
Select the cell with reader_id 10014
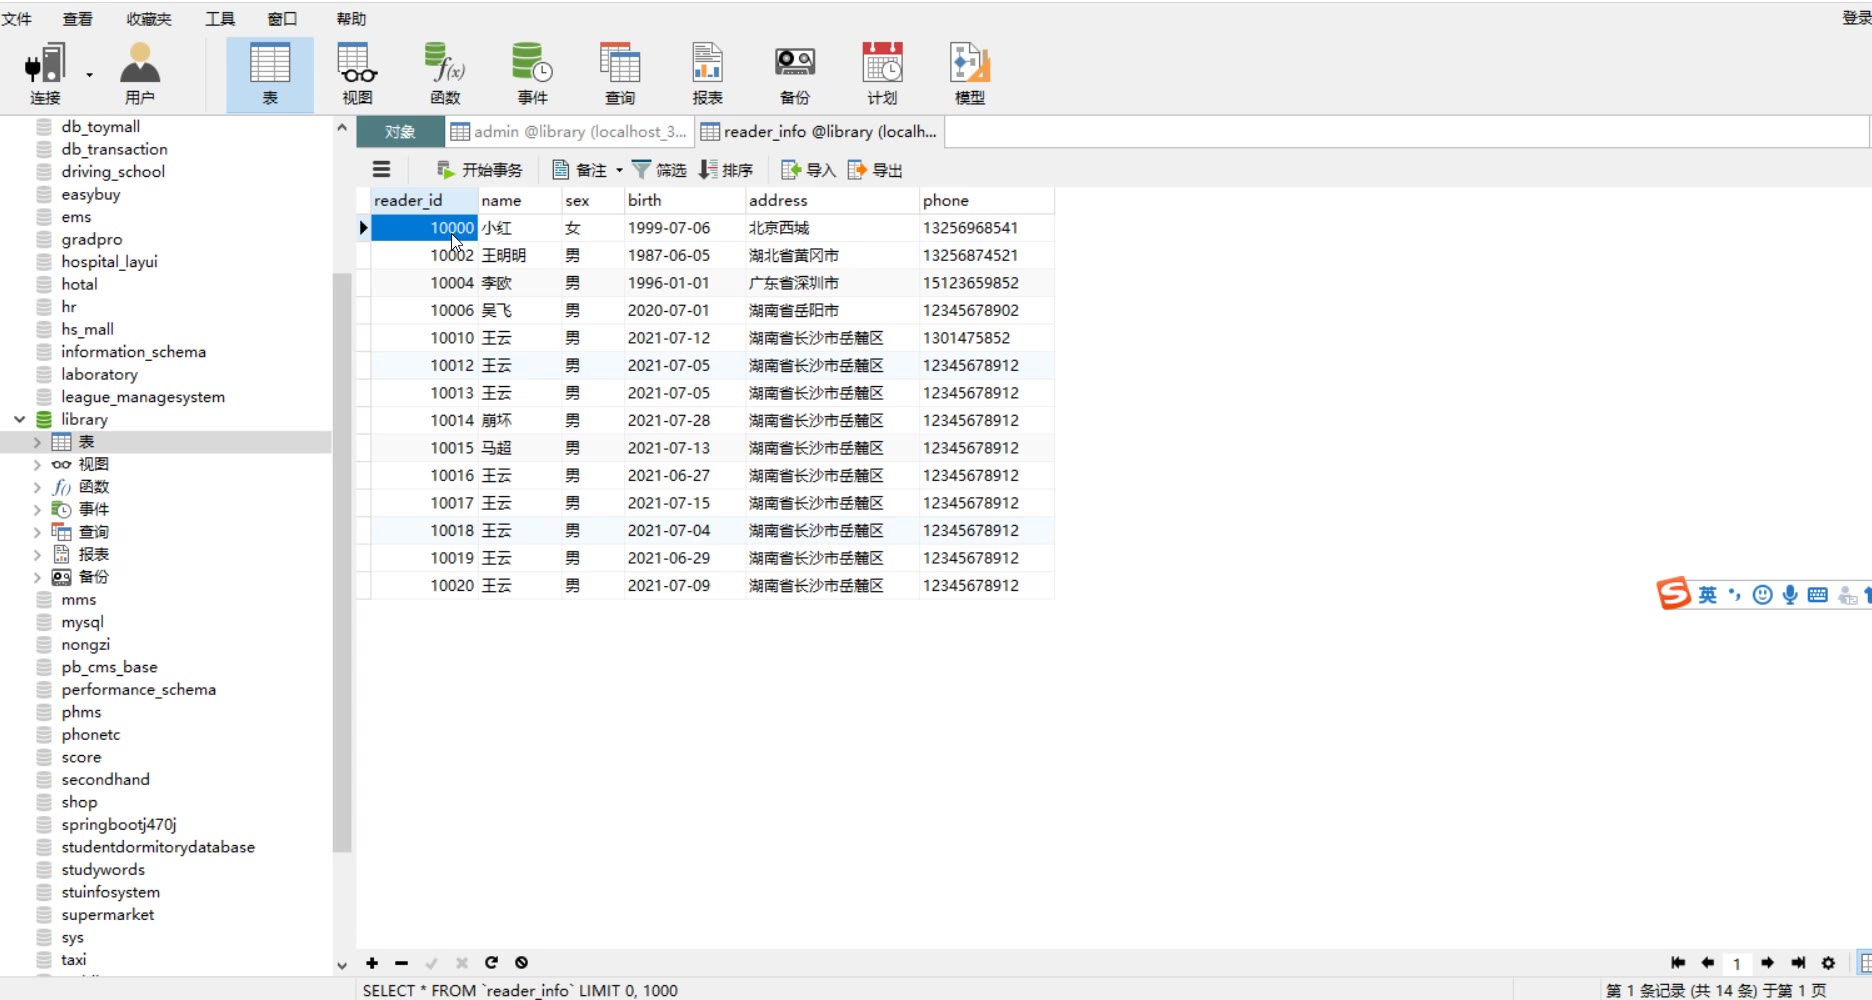click(x=424, y=421)
